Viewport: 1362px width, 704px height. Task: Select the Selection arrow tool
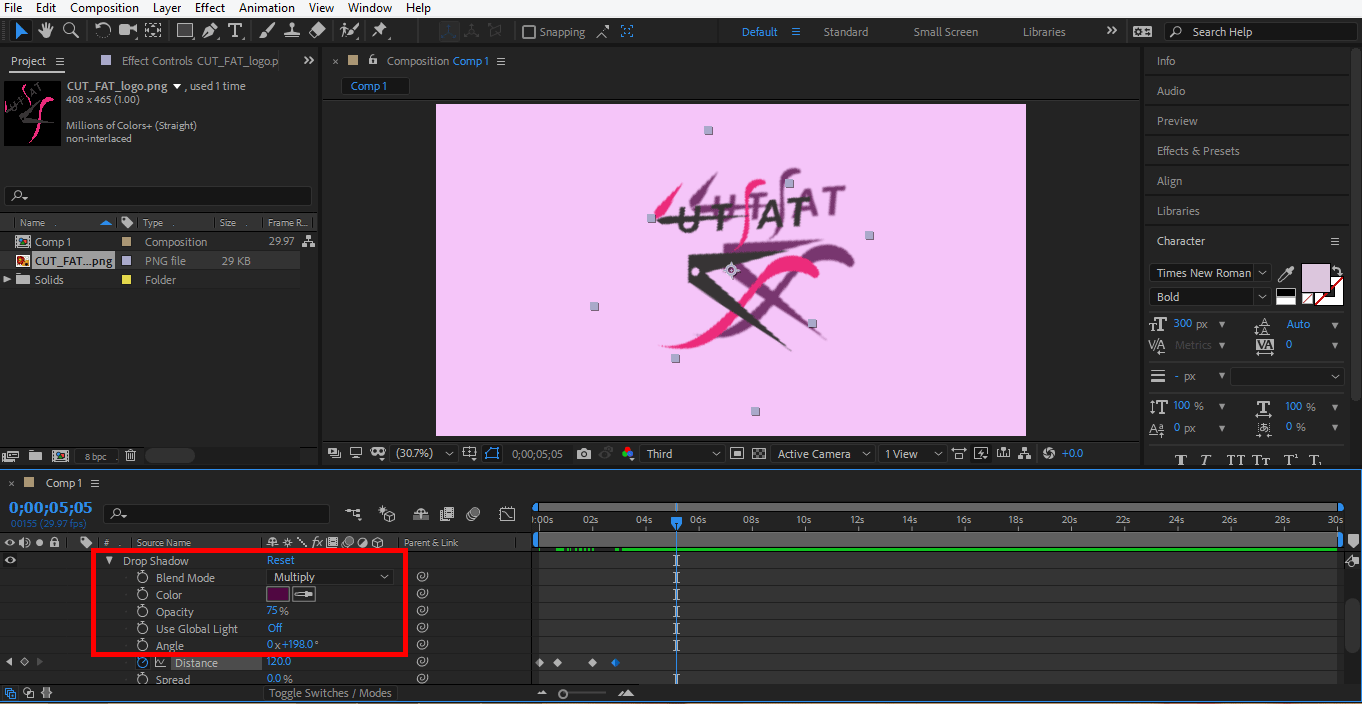(21, 31)
